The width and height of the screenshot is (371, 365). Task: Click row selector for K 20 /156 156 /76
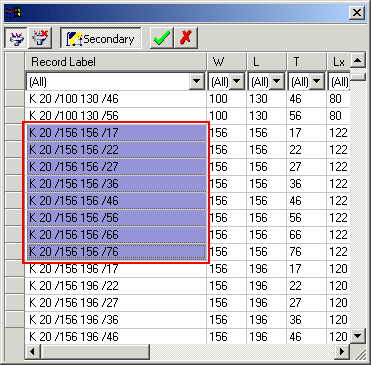(x=15, y=252)
